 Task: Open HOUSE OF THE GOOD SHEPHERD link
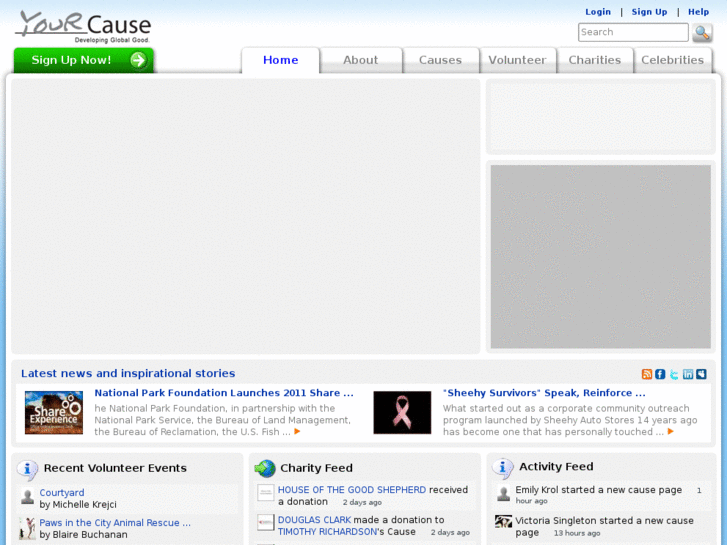pos(351,490)
